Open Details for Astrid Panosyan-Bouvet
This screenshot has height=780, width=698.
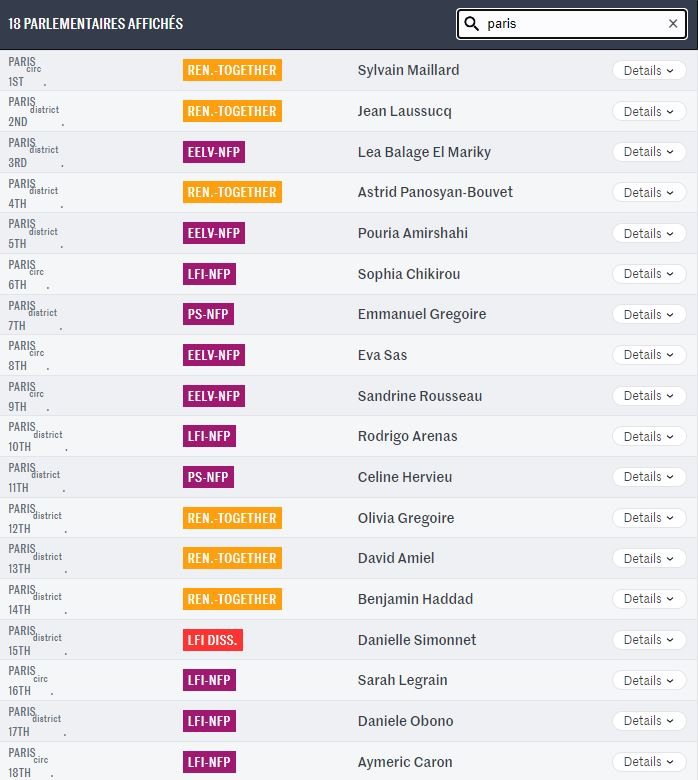click(x=649, y=193)
